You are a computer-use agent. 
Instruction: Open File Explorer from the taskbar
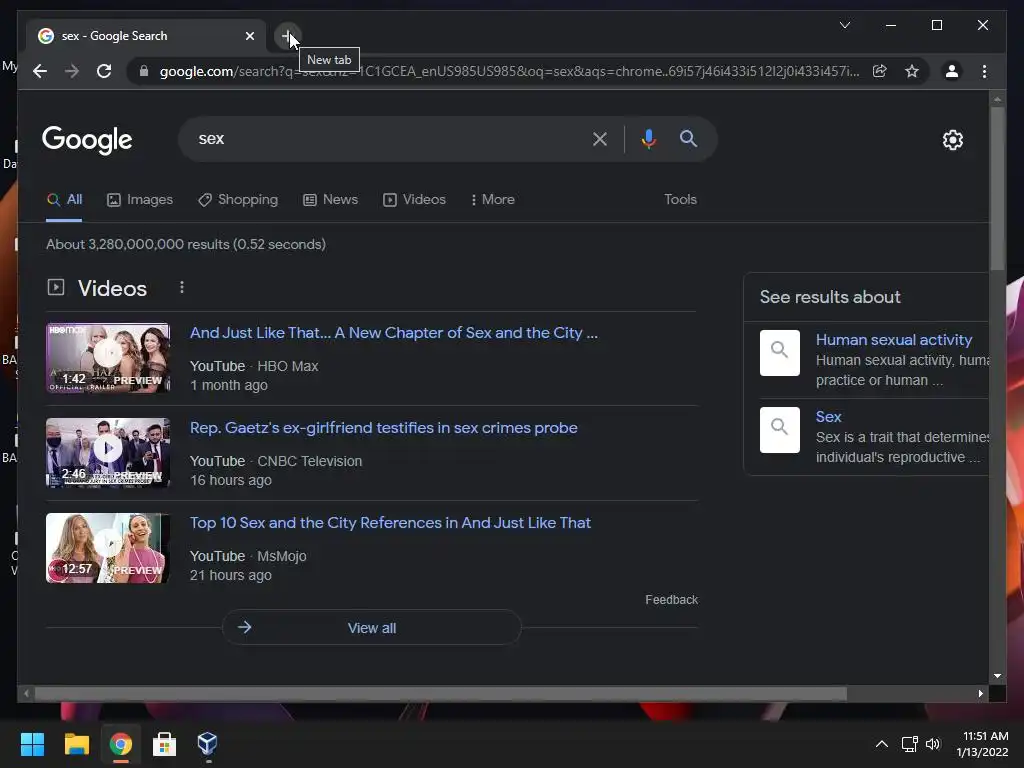76,744
